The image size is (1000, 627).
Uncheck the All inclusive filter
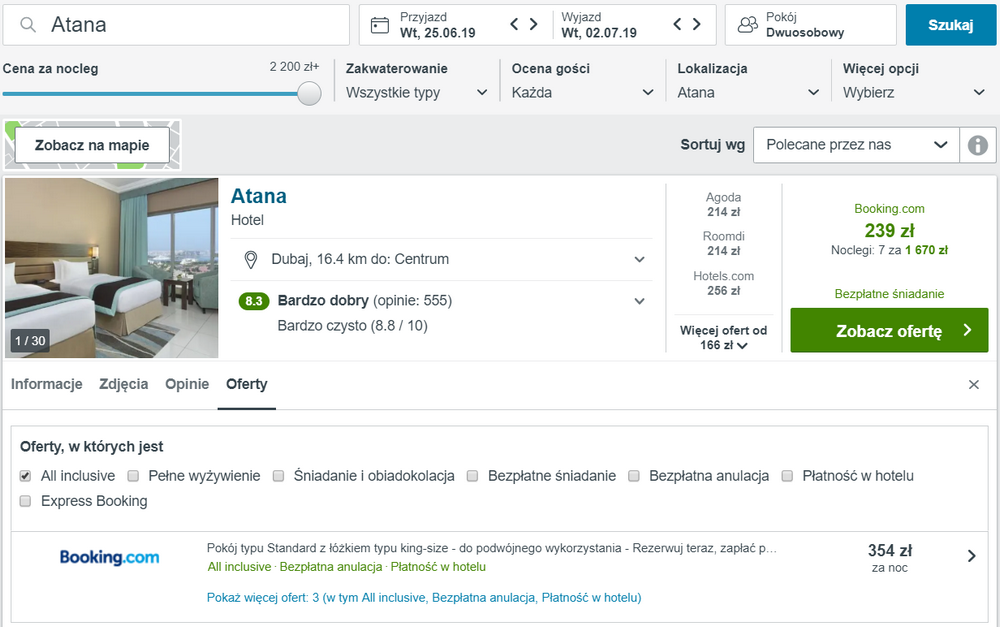pos(26,476)
